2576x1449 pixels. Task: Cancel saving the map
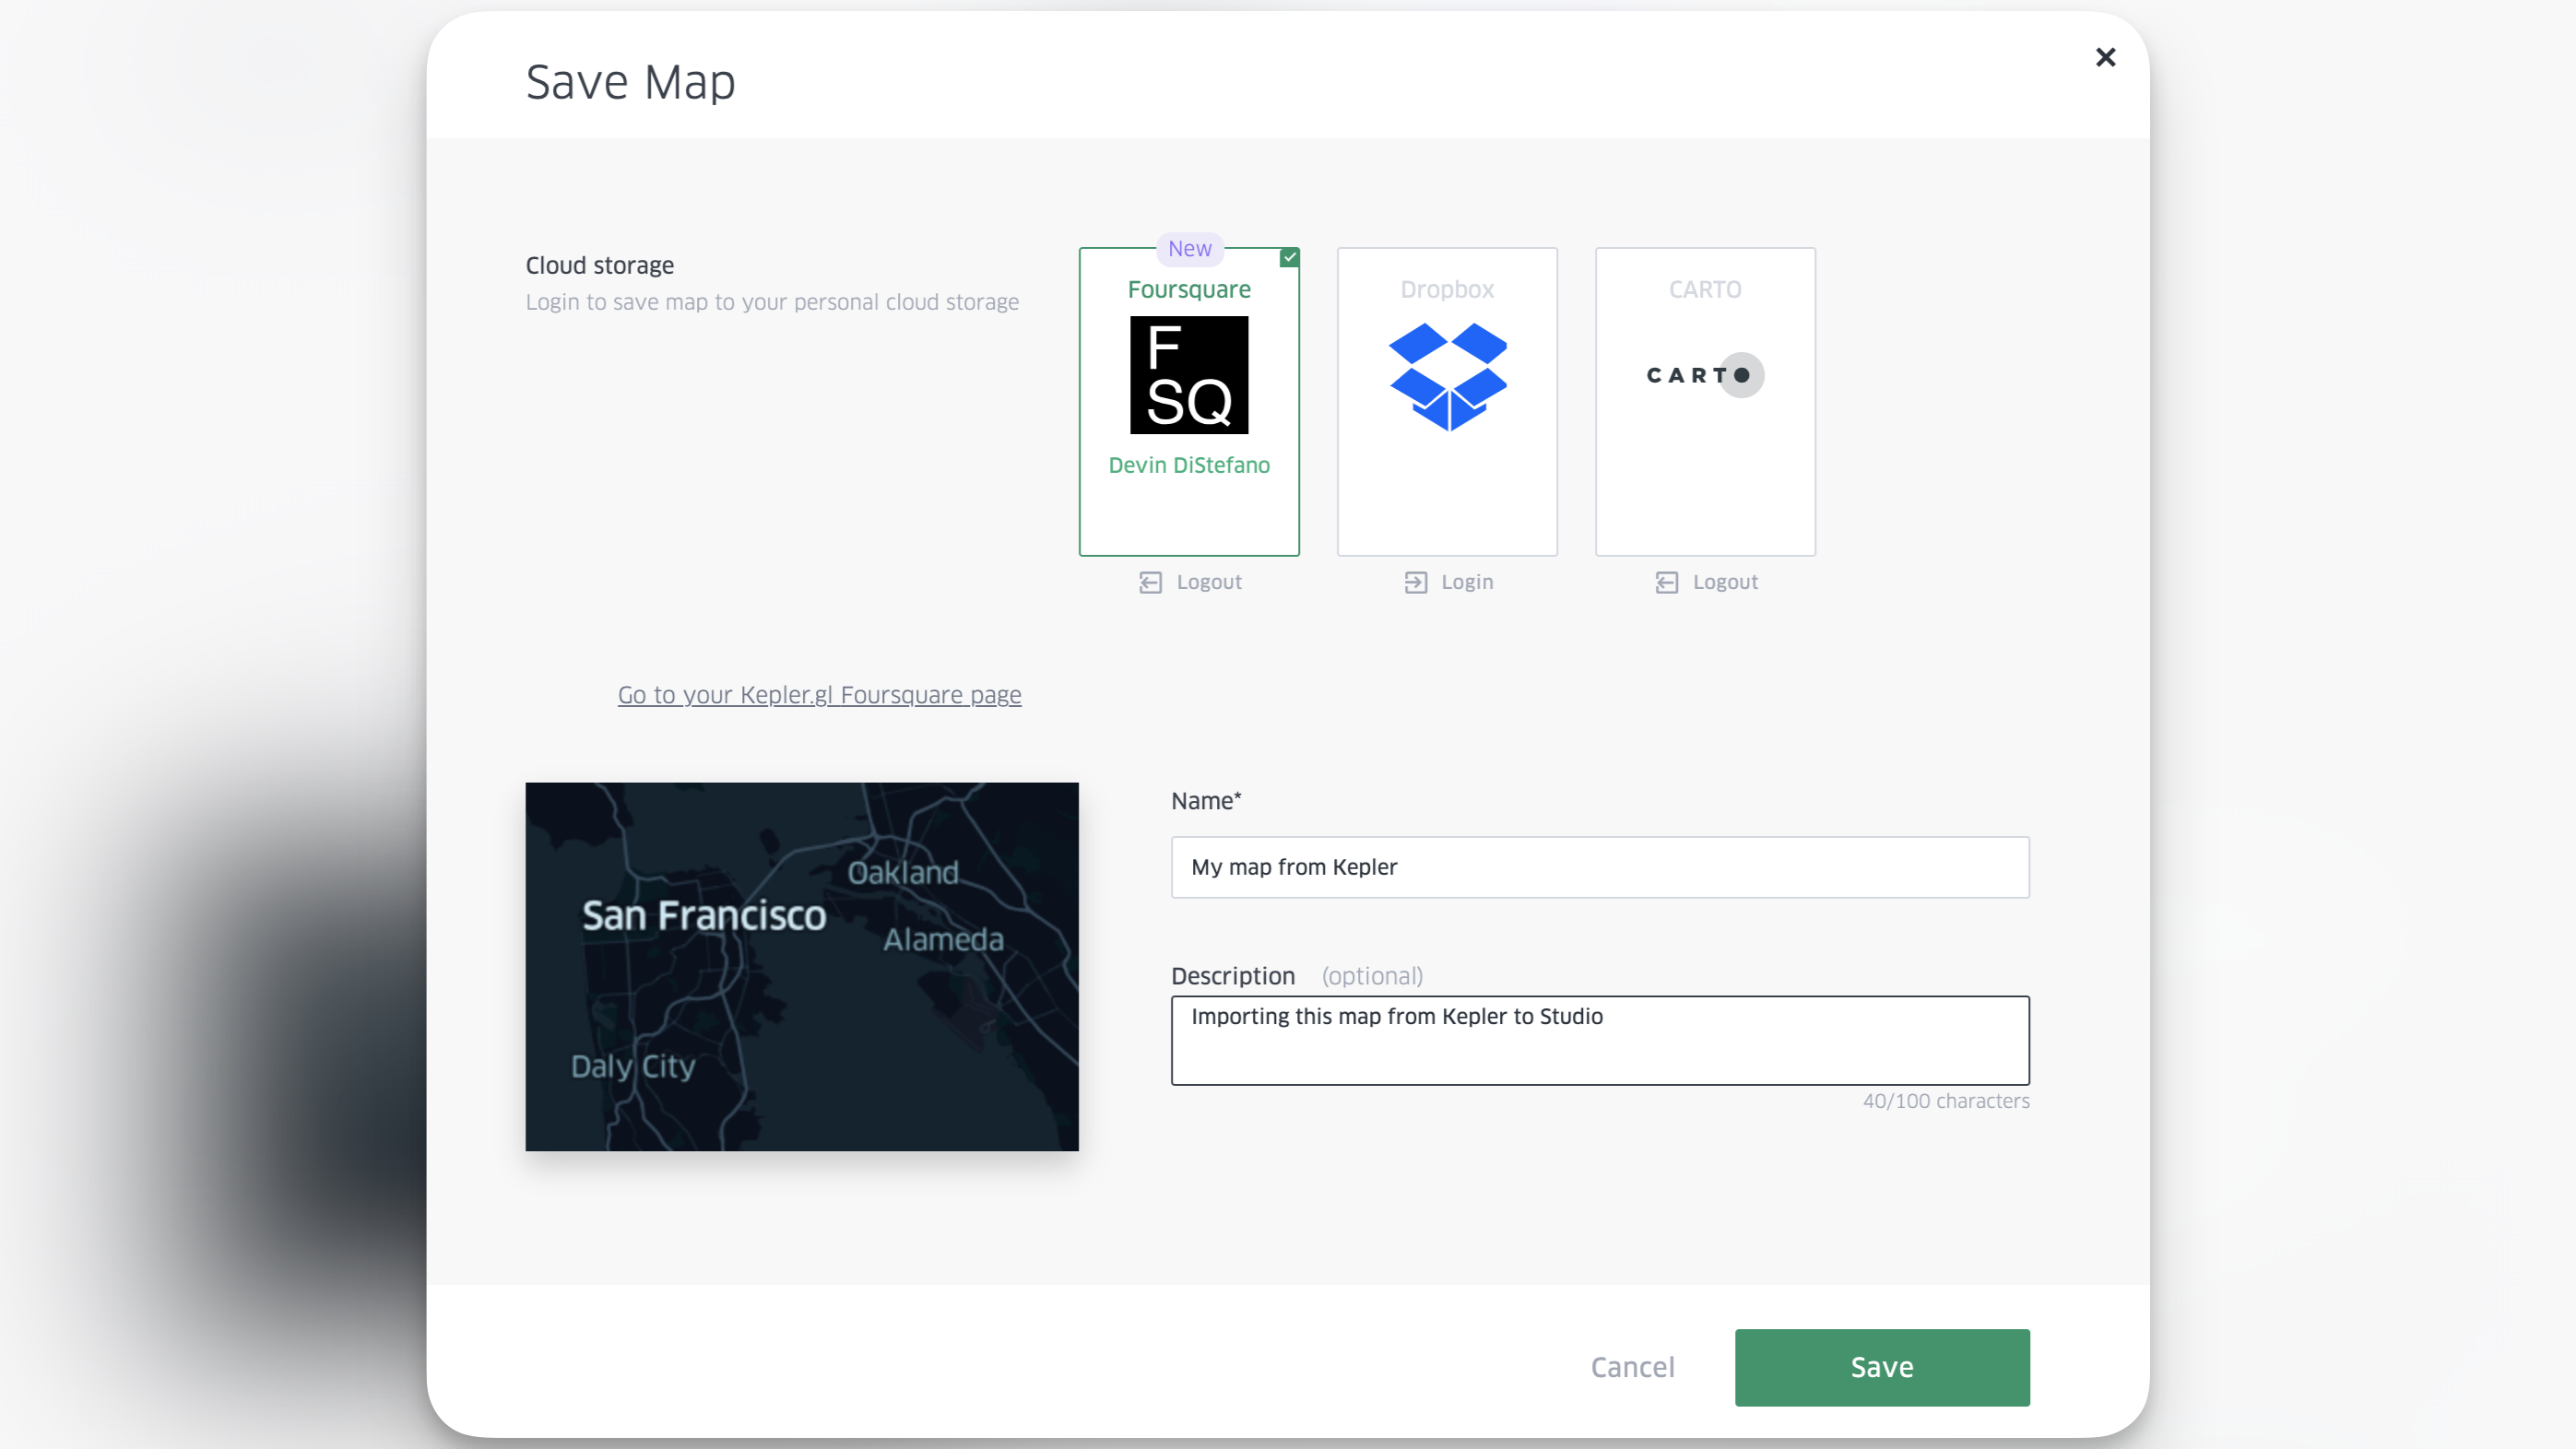[x=1632, y=1367]
